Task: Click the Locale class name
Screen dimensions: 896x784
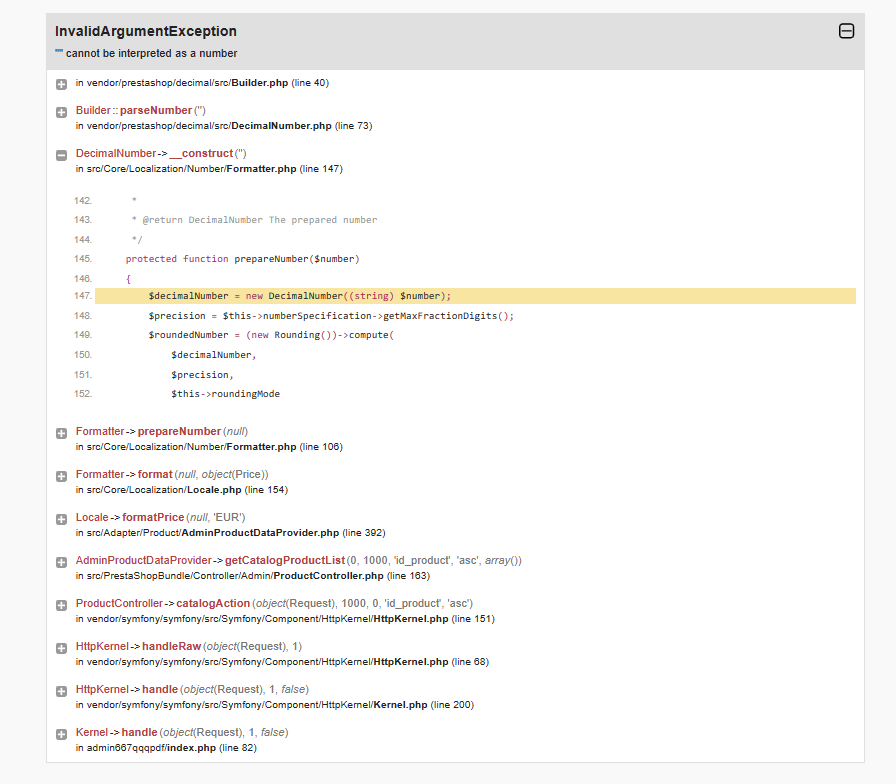Action: [92, 517]
